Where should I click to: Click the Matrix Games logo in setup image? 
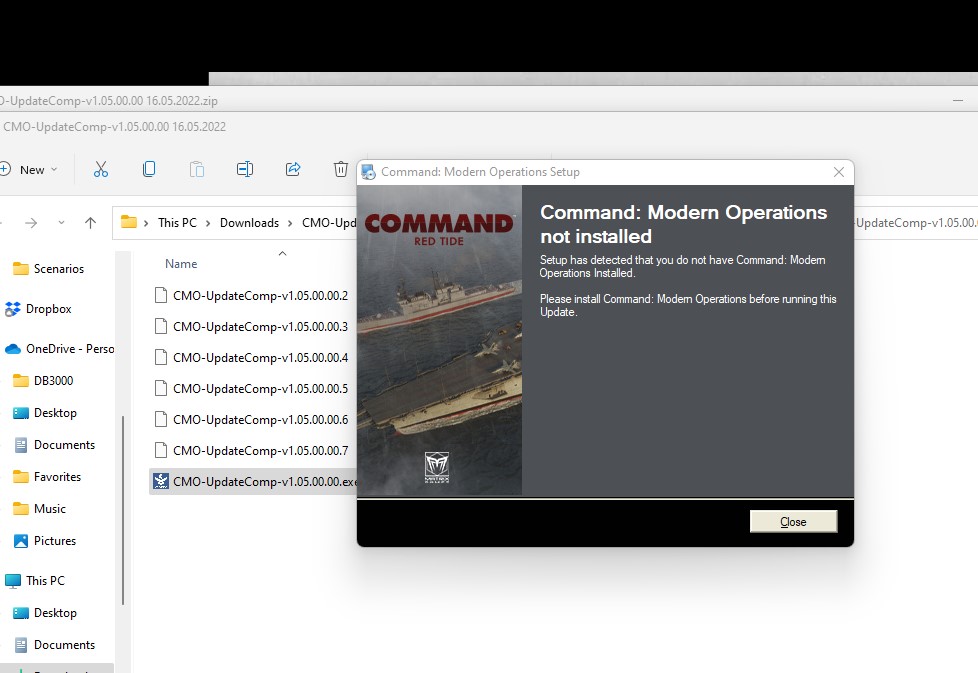437,467
